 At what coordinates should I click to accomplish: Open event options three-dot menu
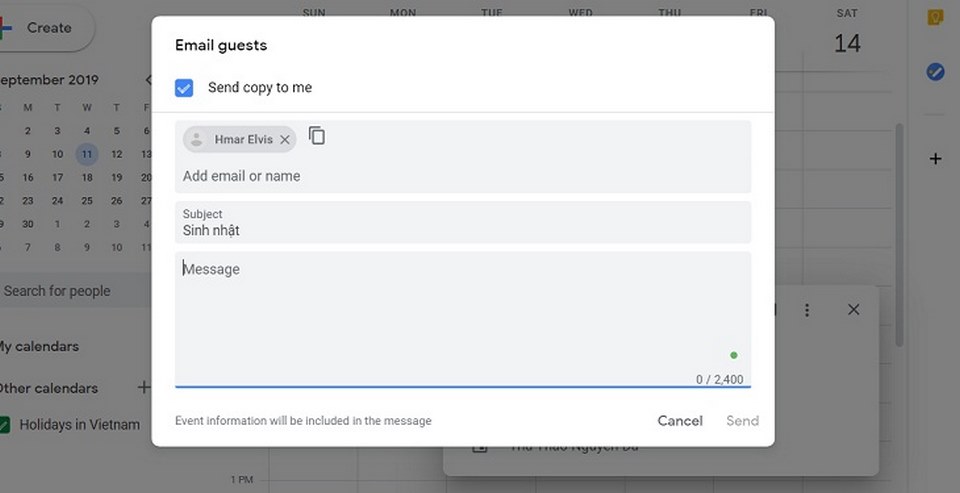[x=807, y=310]
